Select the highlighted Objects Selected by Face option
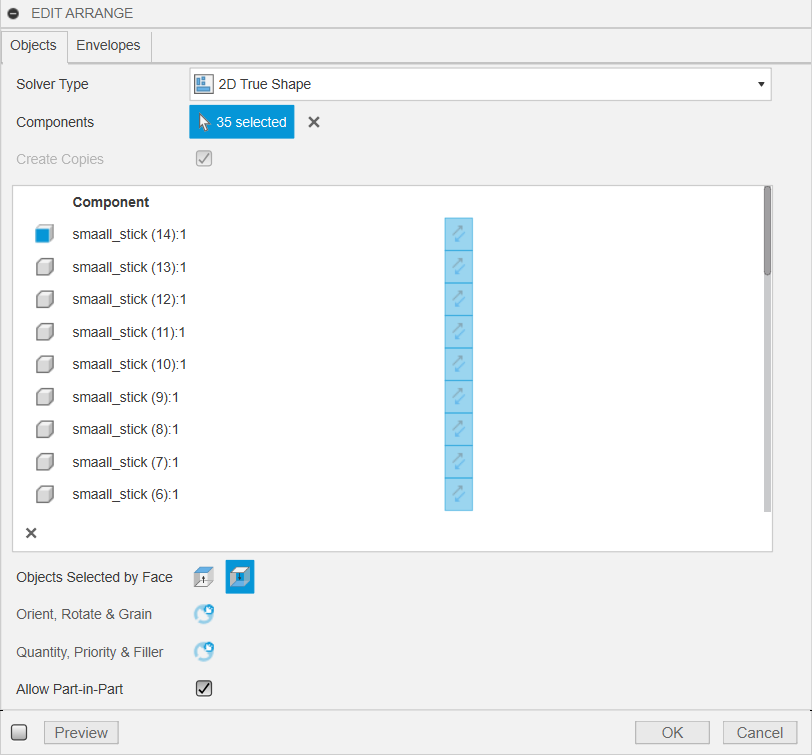This screenshot has width=812, height=755. [240, 577]
